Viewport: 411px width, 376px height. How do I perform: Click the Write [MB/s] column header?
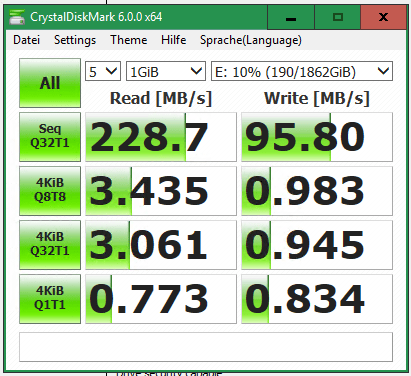click(317, 98)
